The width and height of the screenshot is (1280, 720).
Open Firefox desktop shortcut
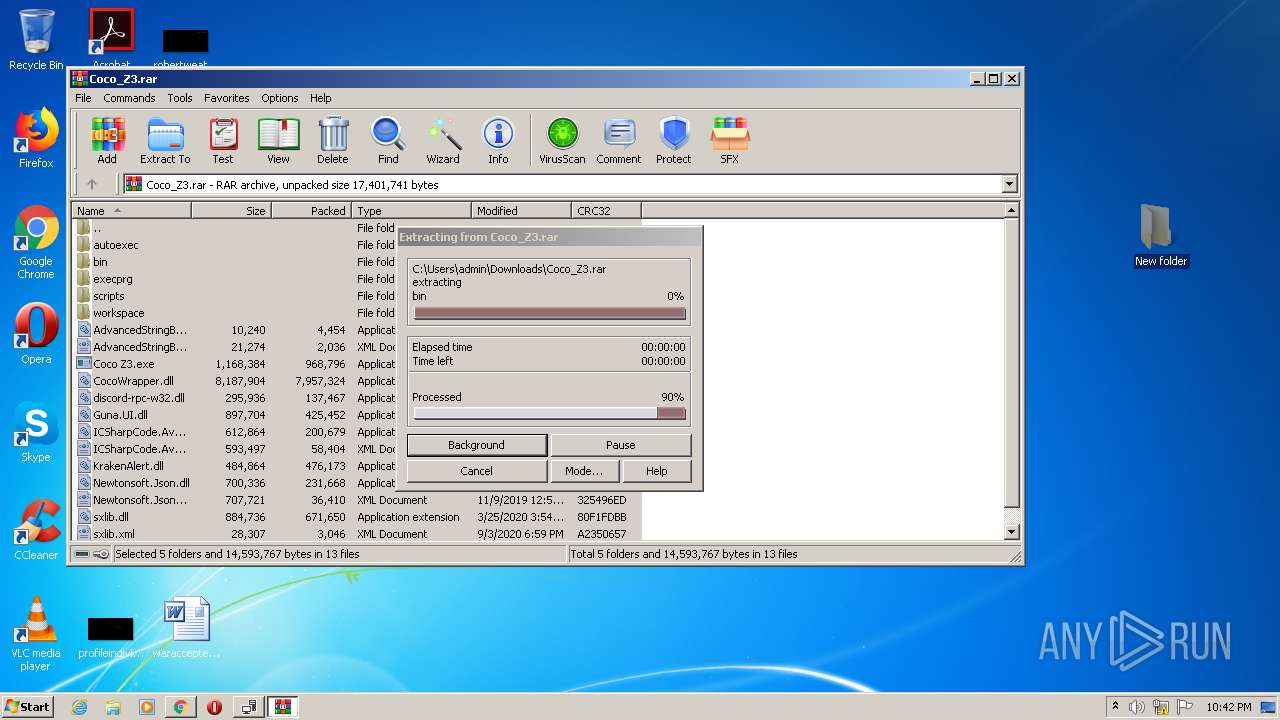pyautogui.click(x=36, y=138)
